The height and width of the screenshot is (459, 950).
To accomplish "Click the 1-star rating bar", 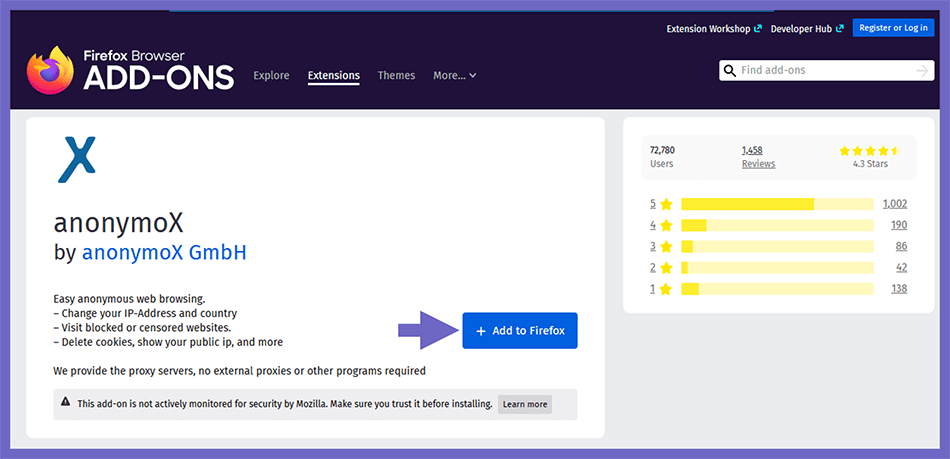I will click(x=777, y=289).
